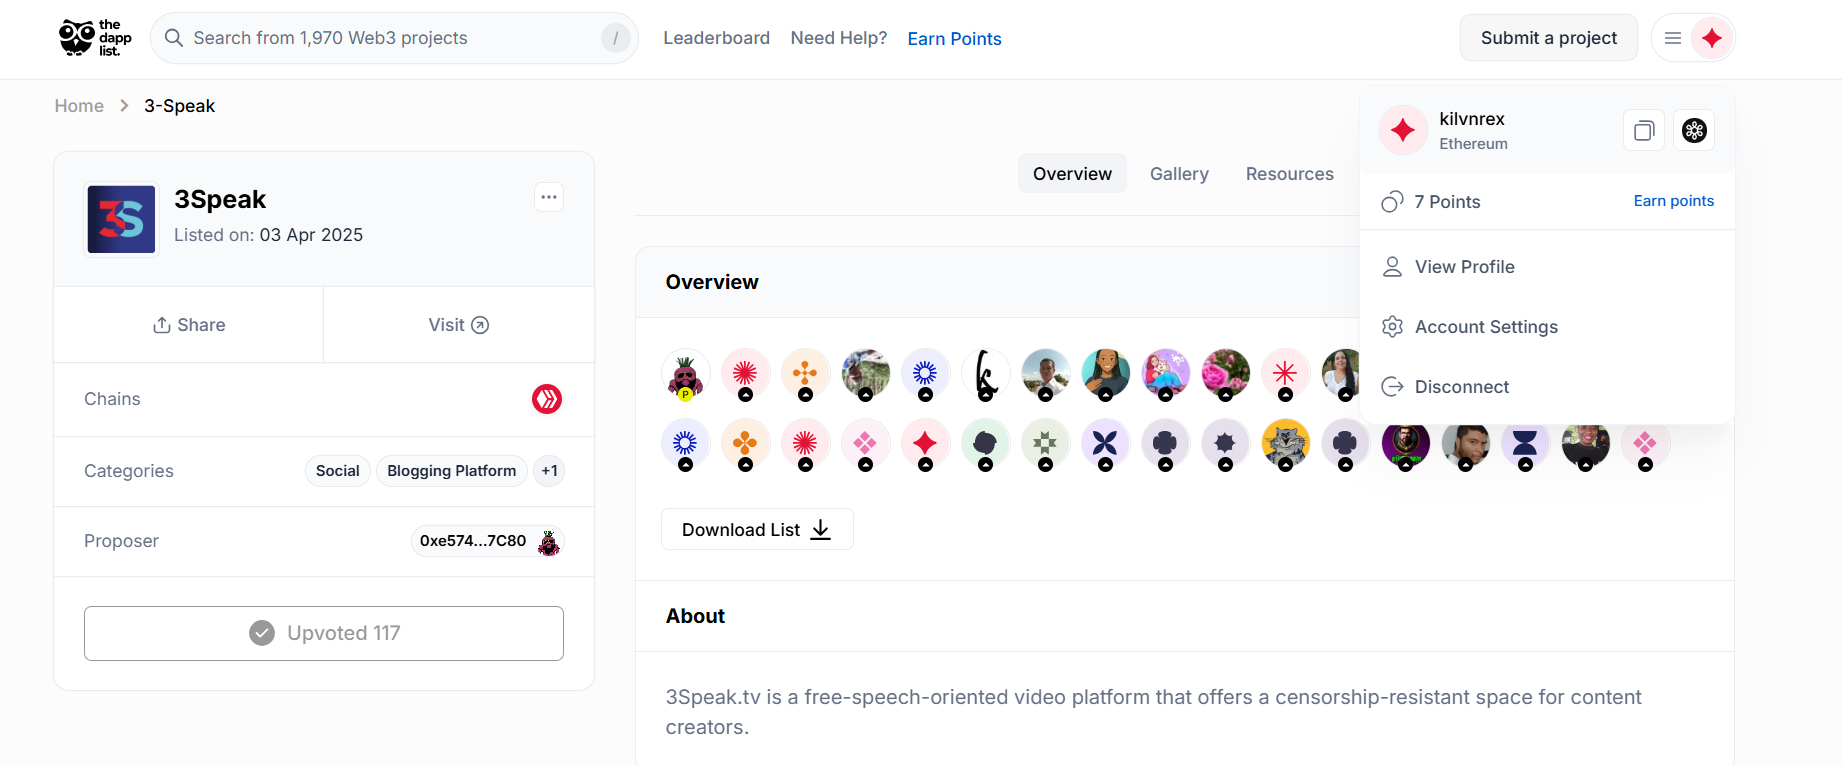The image size is (1842, 766).
Task: Open the dark green blob upvoter avatar
Action: (x=986, y=444)
